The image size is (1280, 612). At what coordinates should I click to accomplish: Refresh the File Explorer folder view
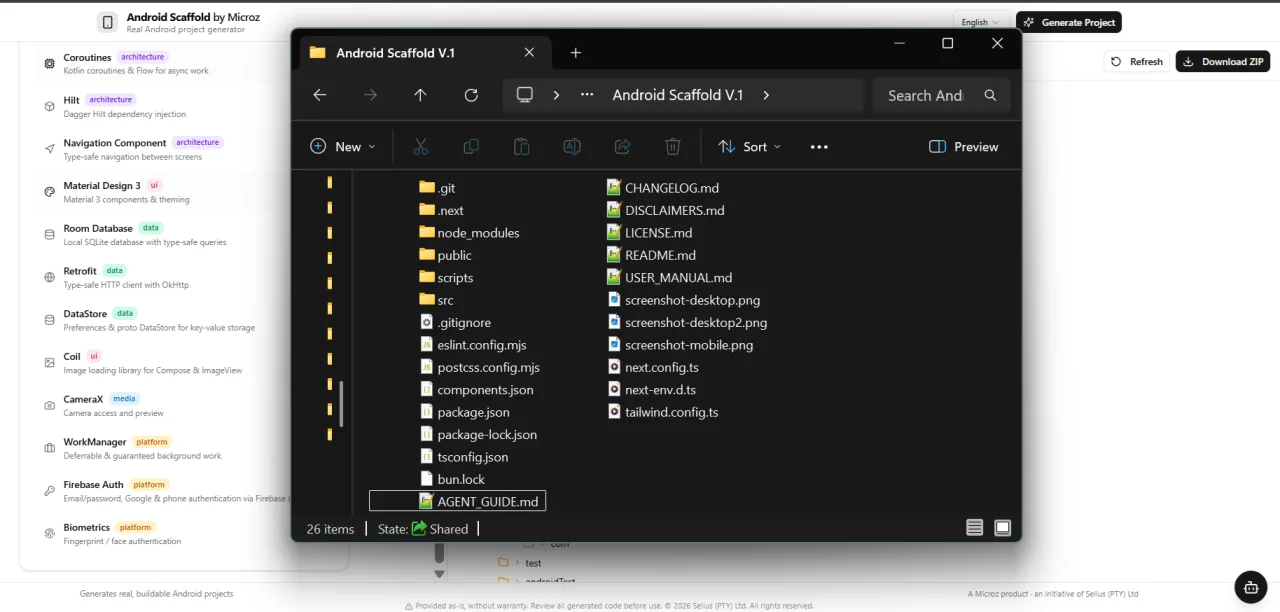coord(471,95)
